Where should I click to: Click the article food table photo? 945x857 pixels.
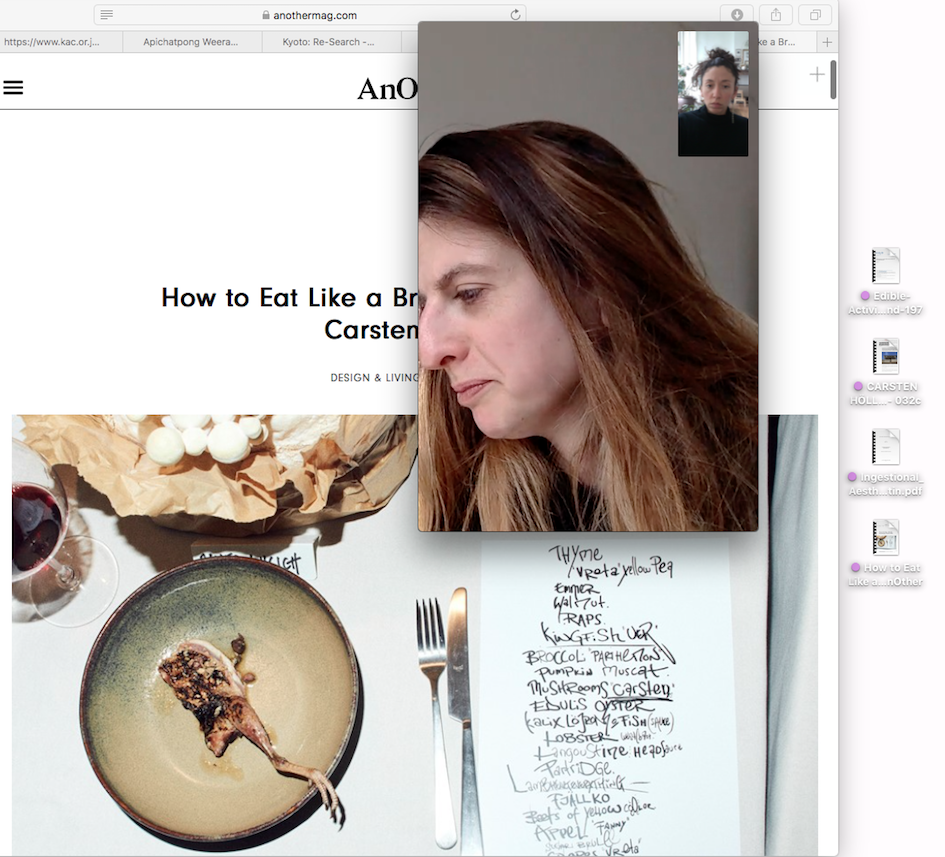click(415, 635)
